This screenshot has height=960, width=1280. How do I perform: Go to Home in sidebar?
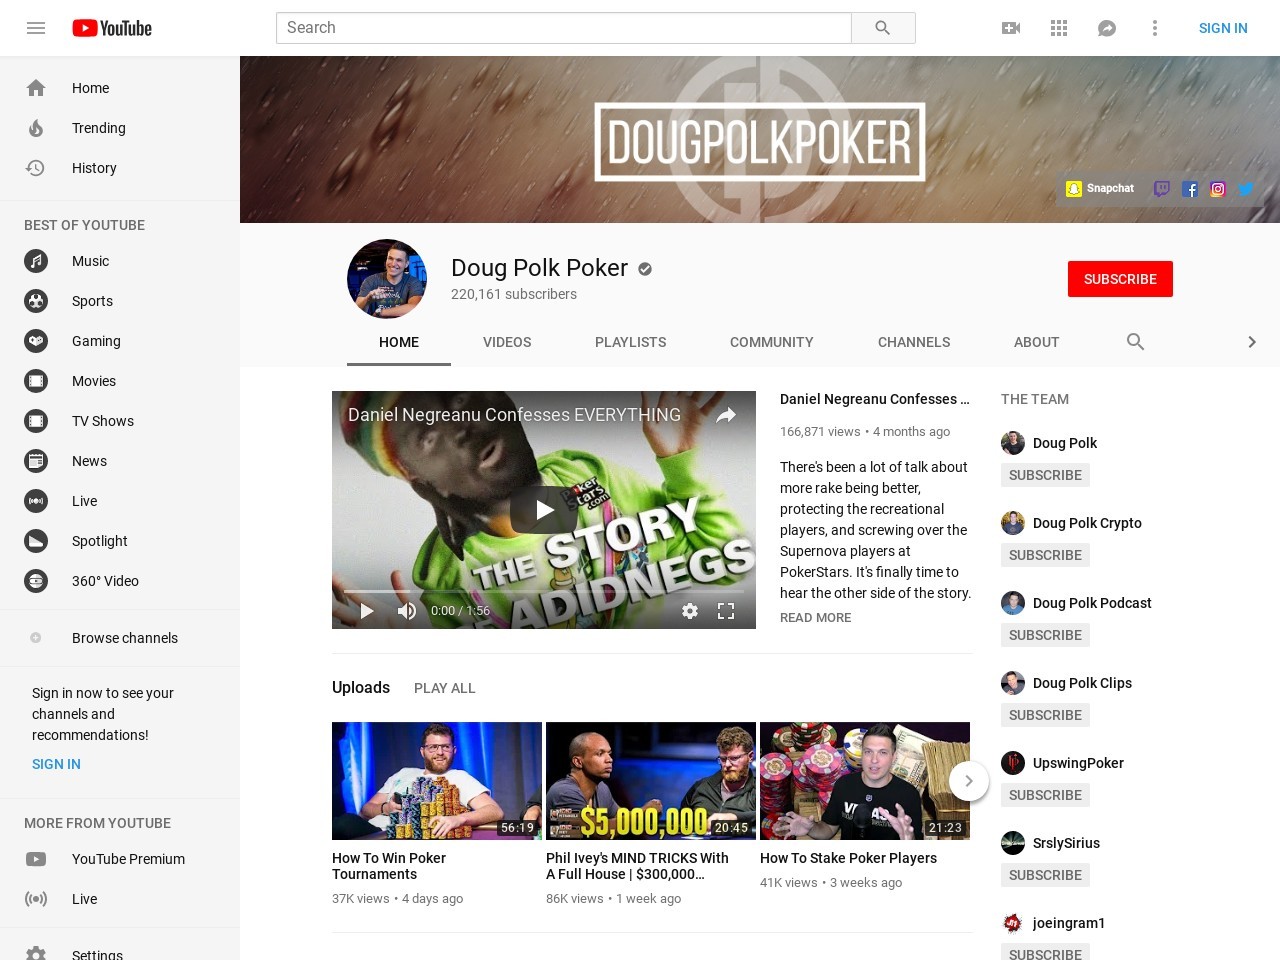coord(120,88)
